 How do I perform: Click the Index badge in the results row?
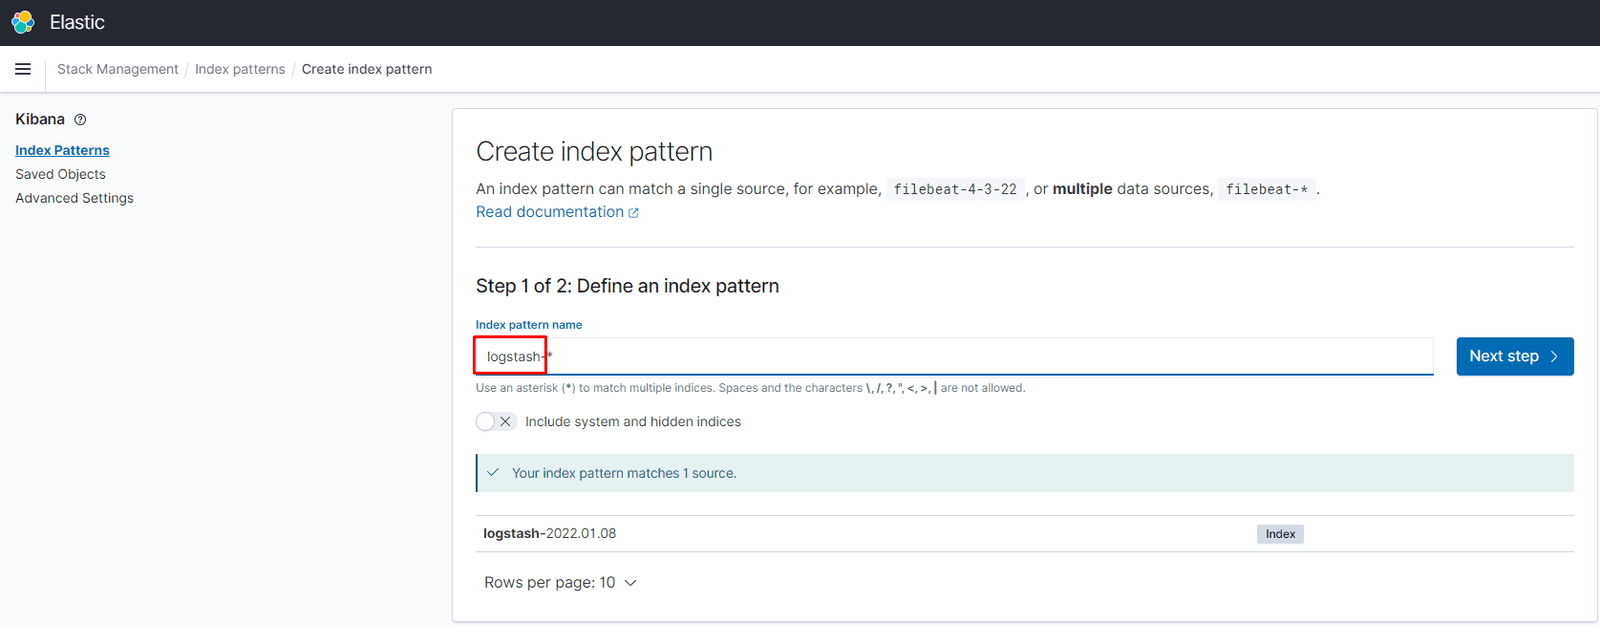pyautogui.click(x=1280, y=534)
